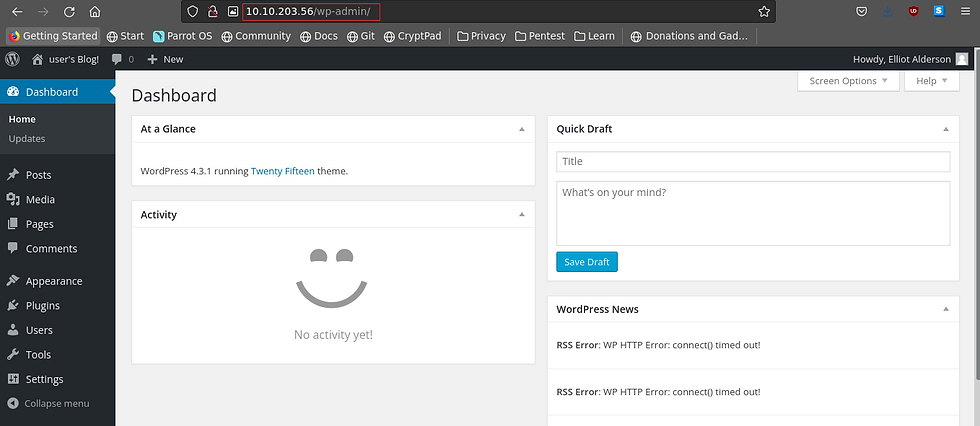Image resolution: width=980 pixels, height=426 pixels.
Task: Collapse the WordPress News panel
Action: (946, 309)
